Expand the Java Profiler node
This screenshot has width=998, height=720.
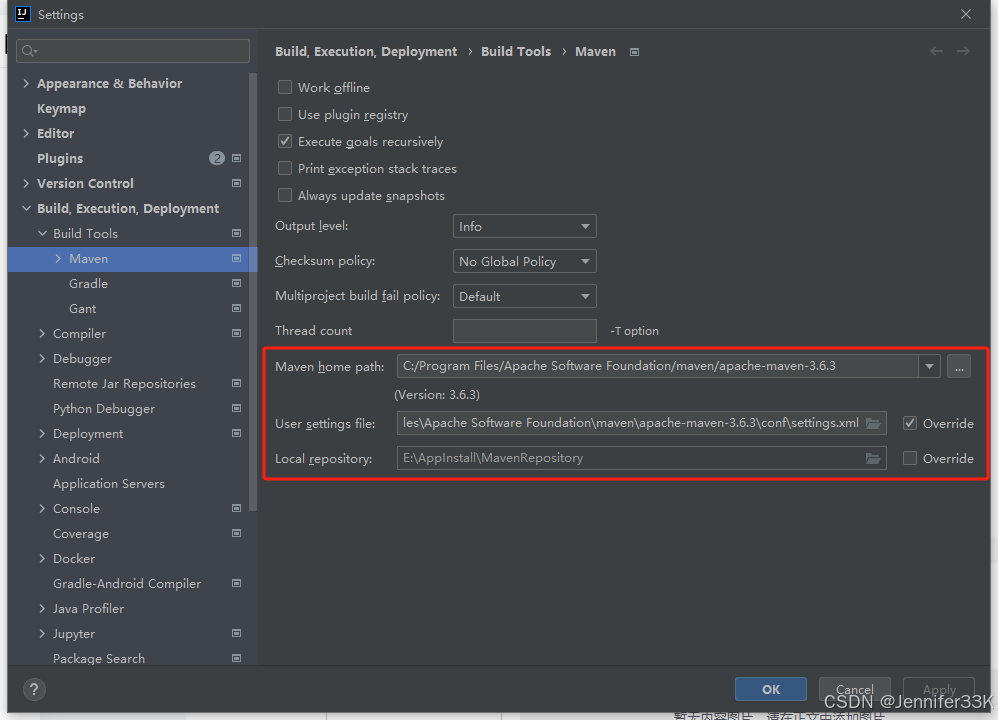[42, 609]
